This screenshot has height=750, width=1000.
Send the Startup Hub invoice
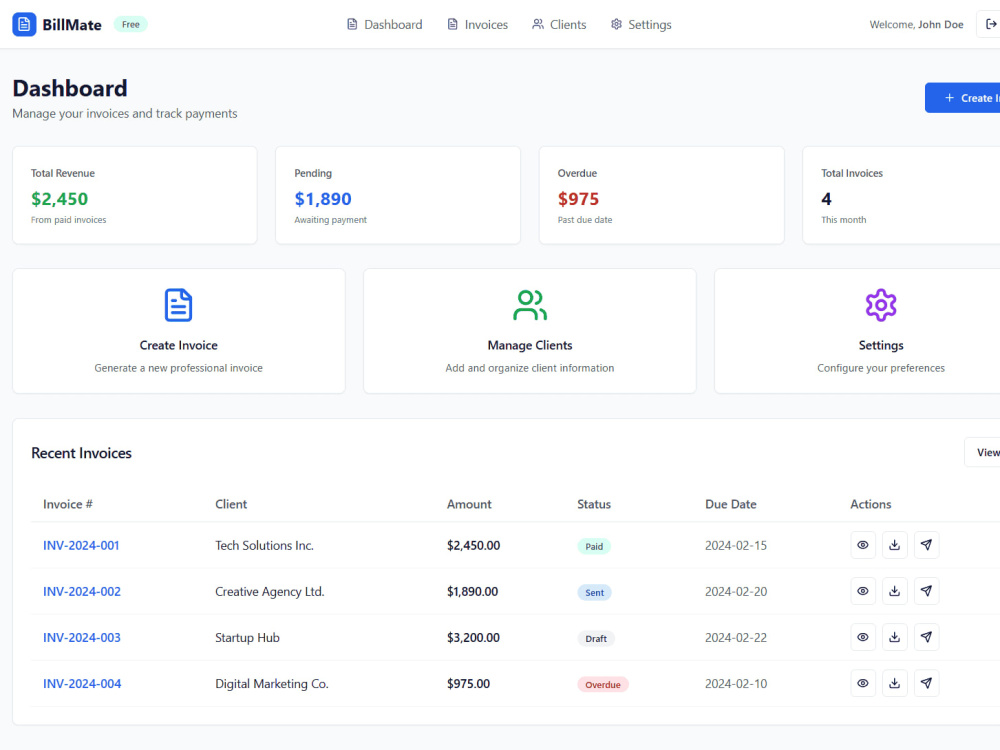coord(927,637)
